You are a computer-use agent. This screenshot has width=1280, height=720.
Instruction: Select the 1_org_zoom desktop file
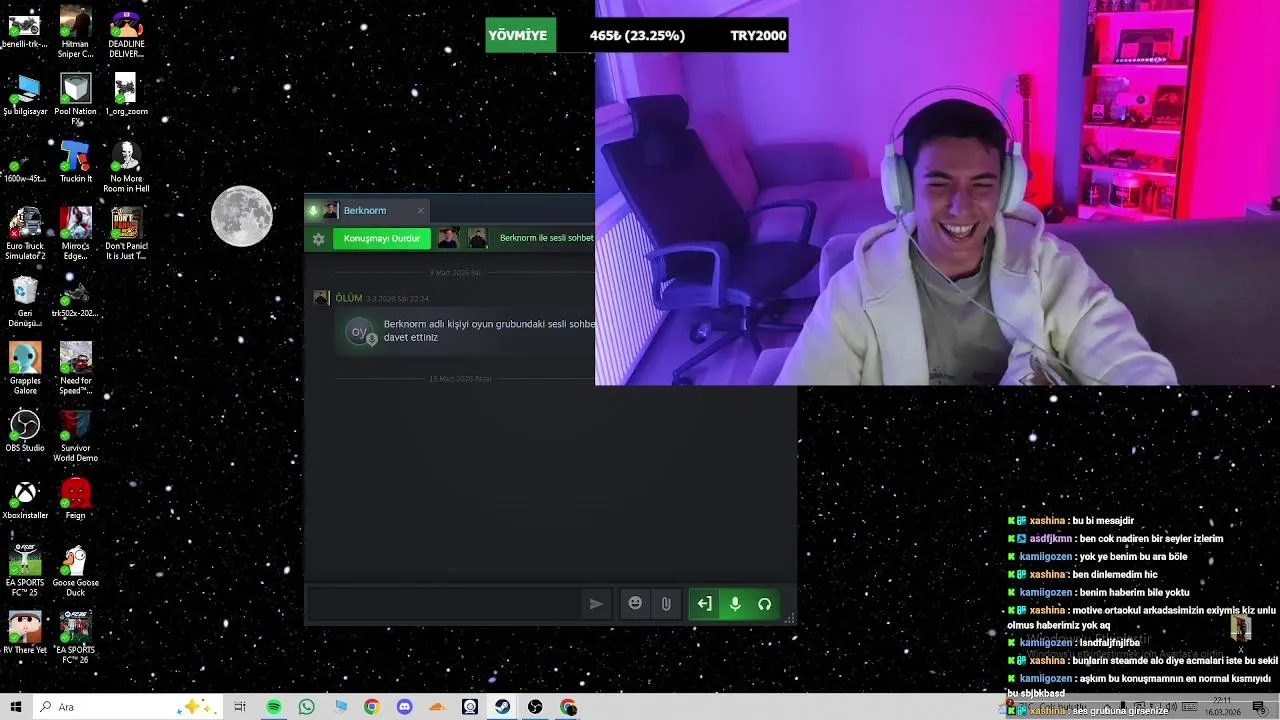tap(126, 95)
